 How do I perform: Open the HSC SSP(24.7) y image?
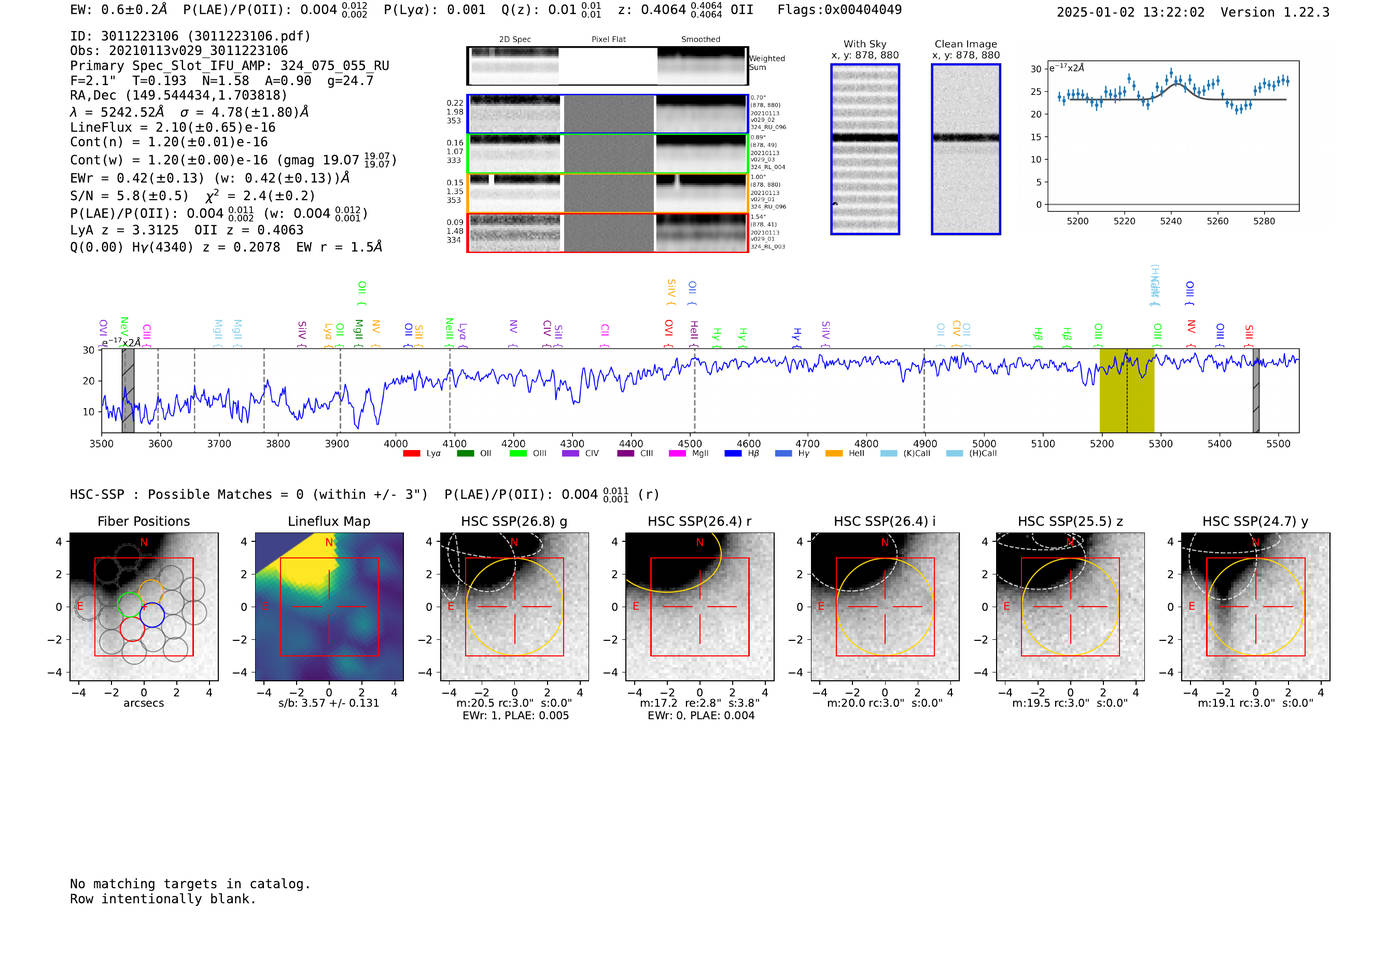click(x=1255, y=607)
